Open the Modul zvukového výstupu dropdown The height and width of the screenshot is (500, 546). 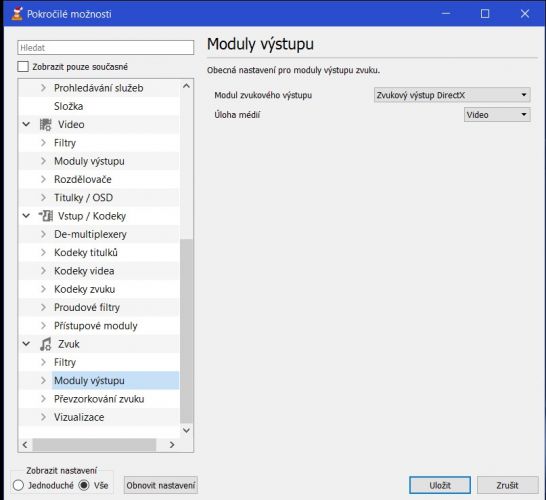point(452,95)
